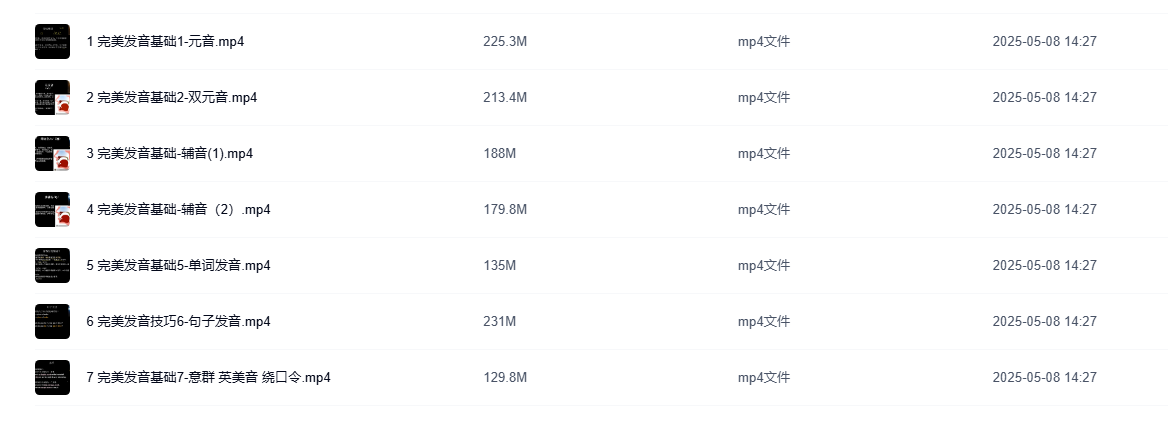Click thumbnail of 7 意群 英美音 绕口令 video
This screenshot has width=1168, height=431.
point(52,378)
